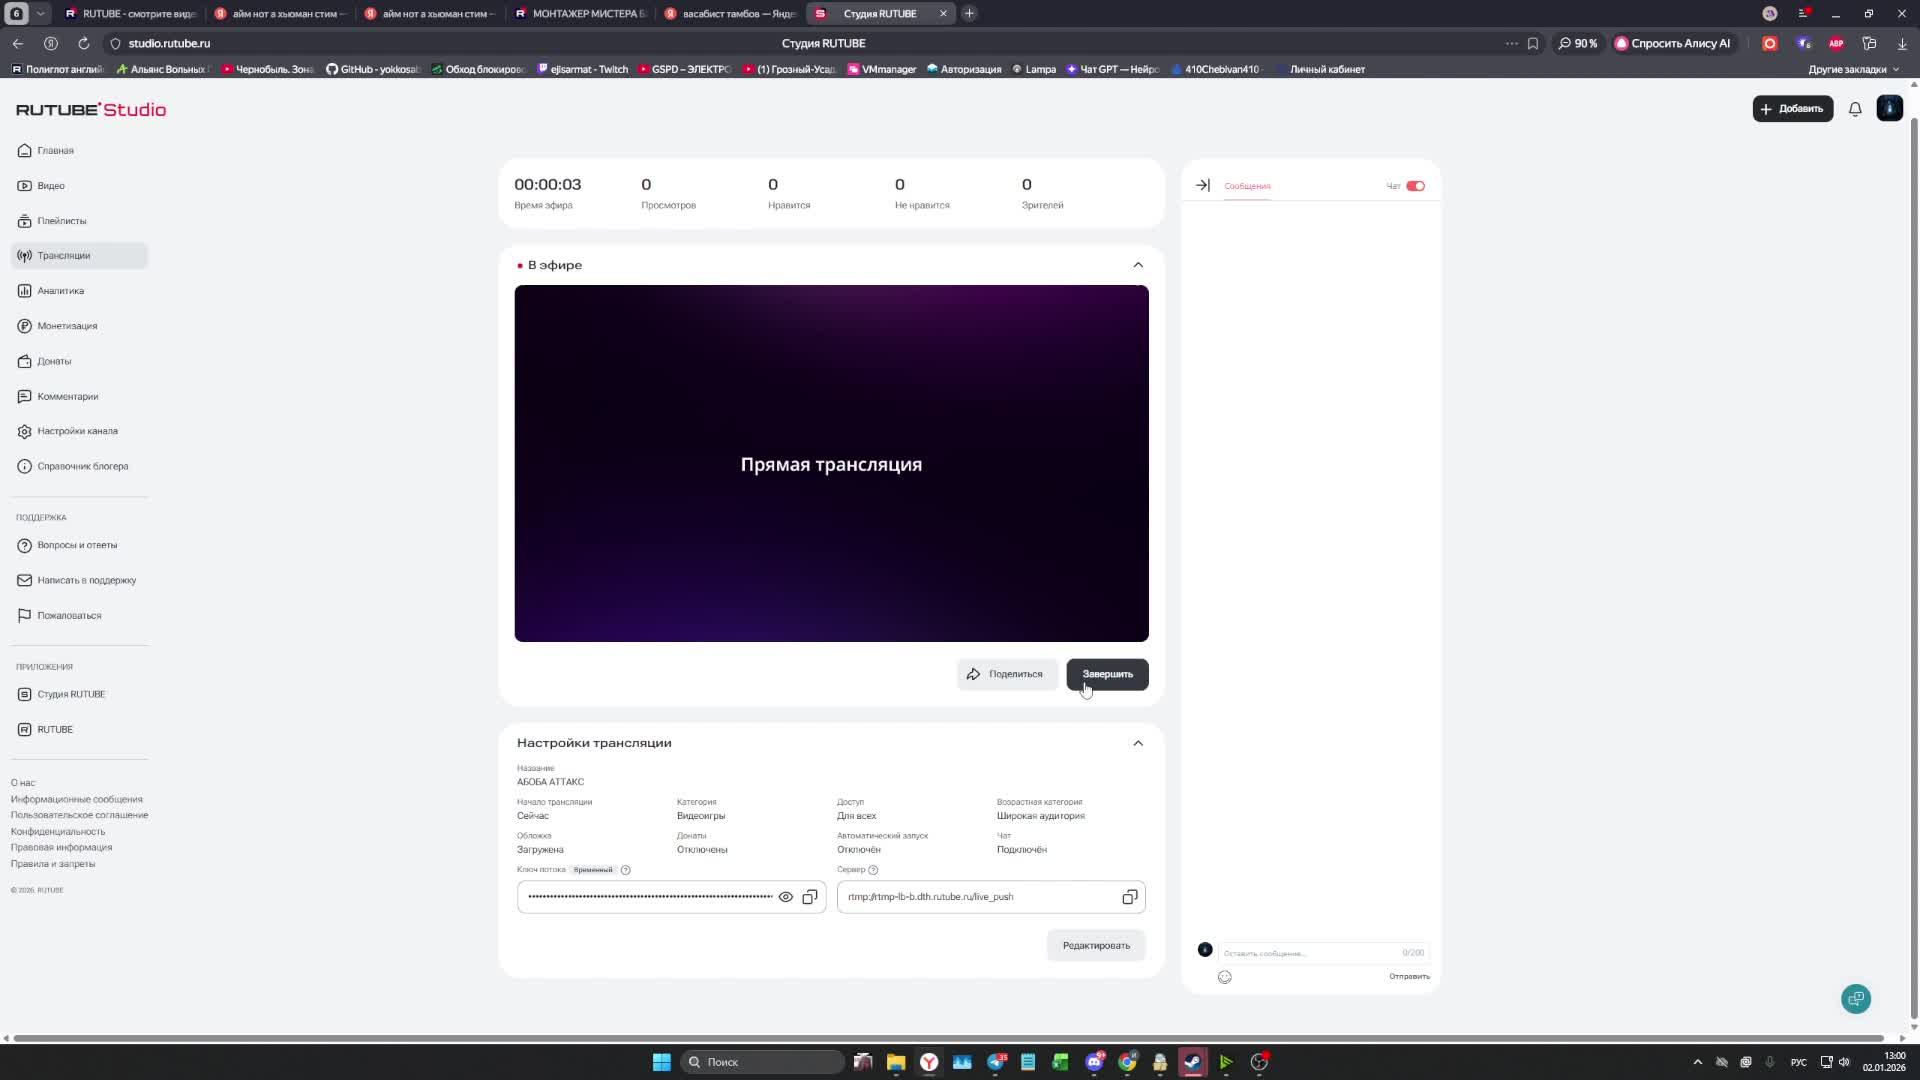Open the browser downloads panel
1920x1080 pixels.
[1902, 43]
